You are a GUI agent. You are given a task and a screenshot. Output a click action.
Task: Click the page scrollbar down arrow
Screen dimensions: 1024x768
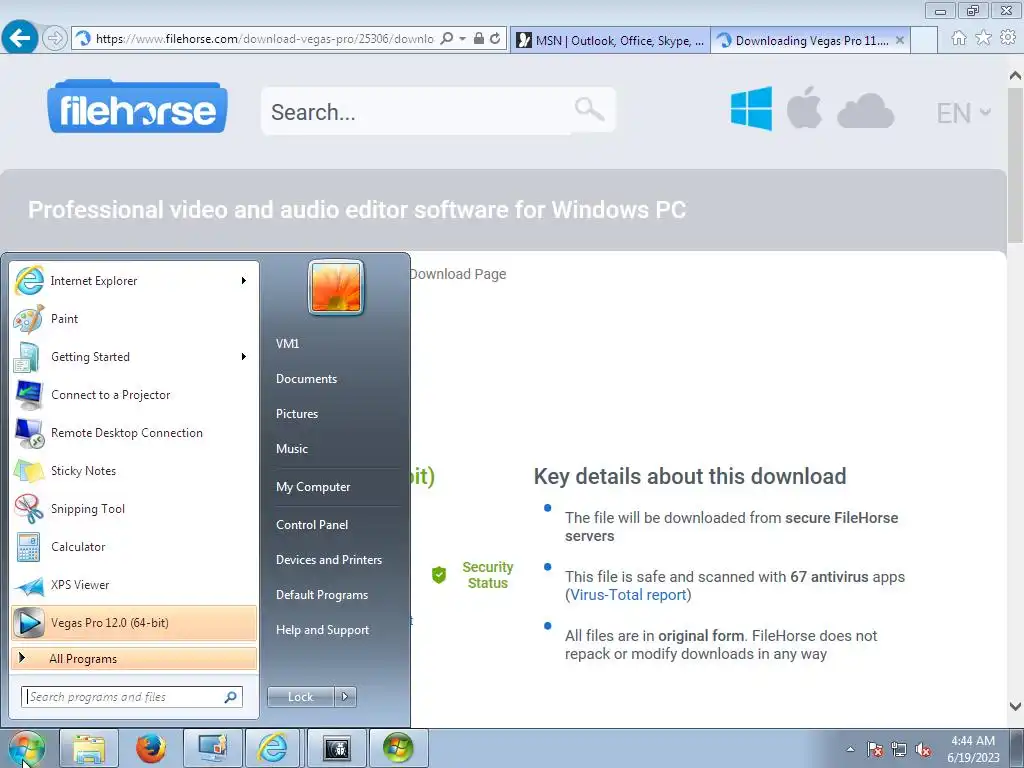click(x=1016, y=706)
